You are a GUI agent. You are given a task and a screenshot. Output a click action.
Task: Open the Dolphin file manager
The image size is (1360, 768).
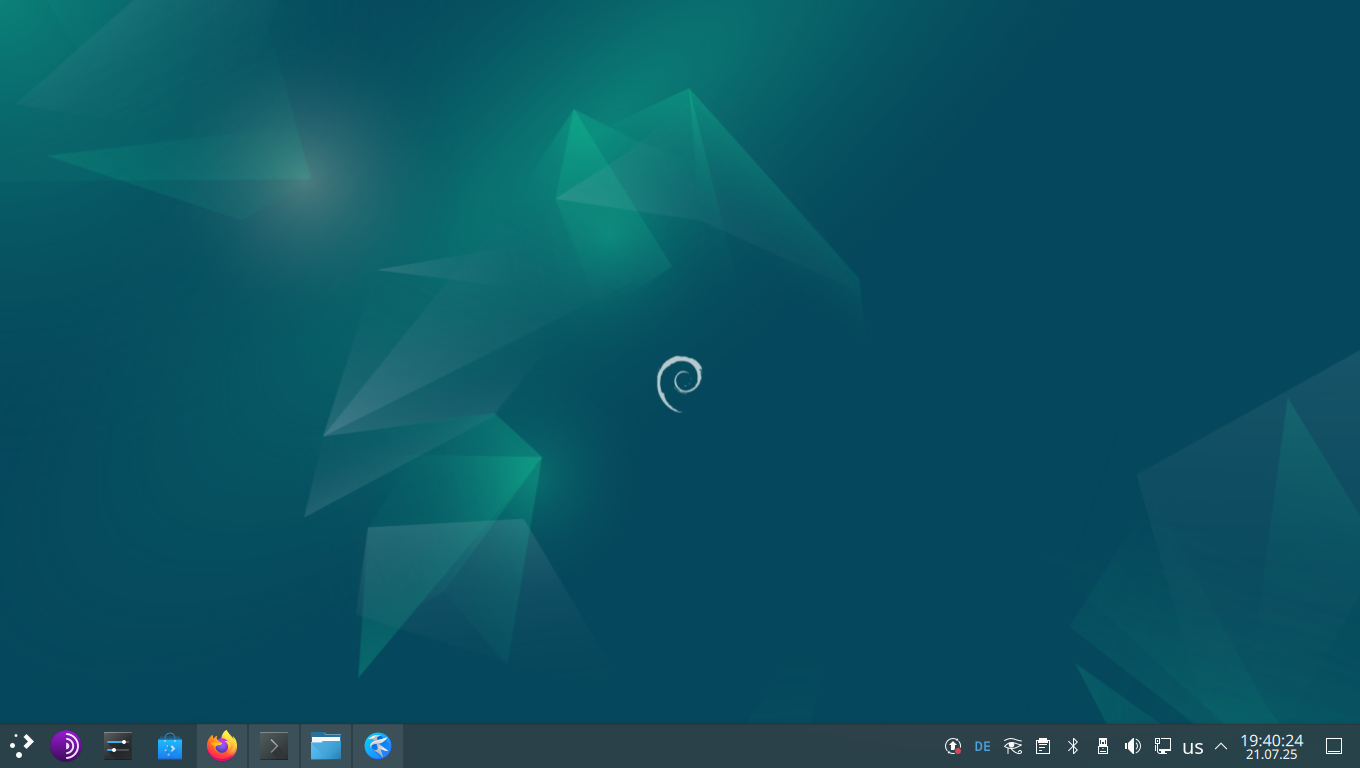click(326, 745)
